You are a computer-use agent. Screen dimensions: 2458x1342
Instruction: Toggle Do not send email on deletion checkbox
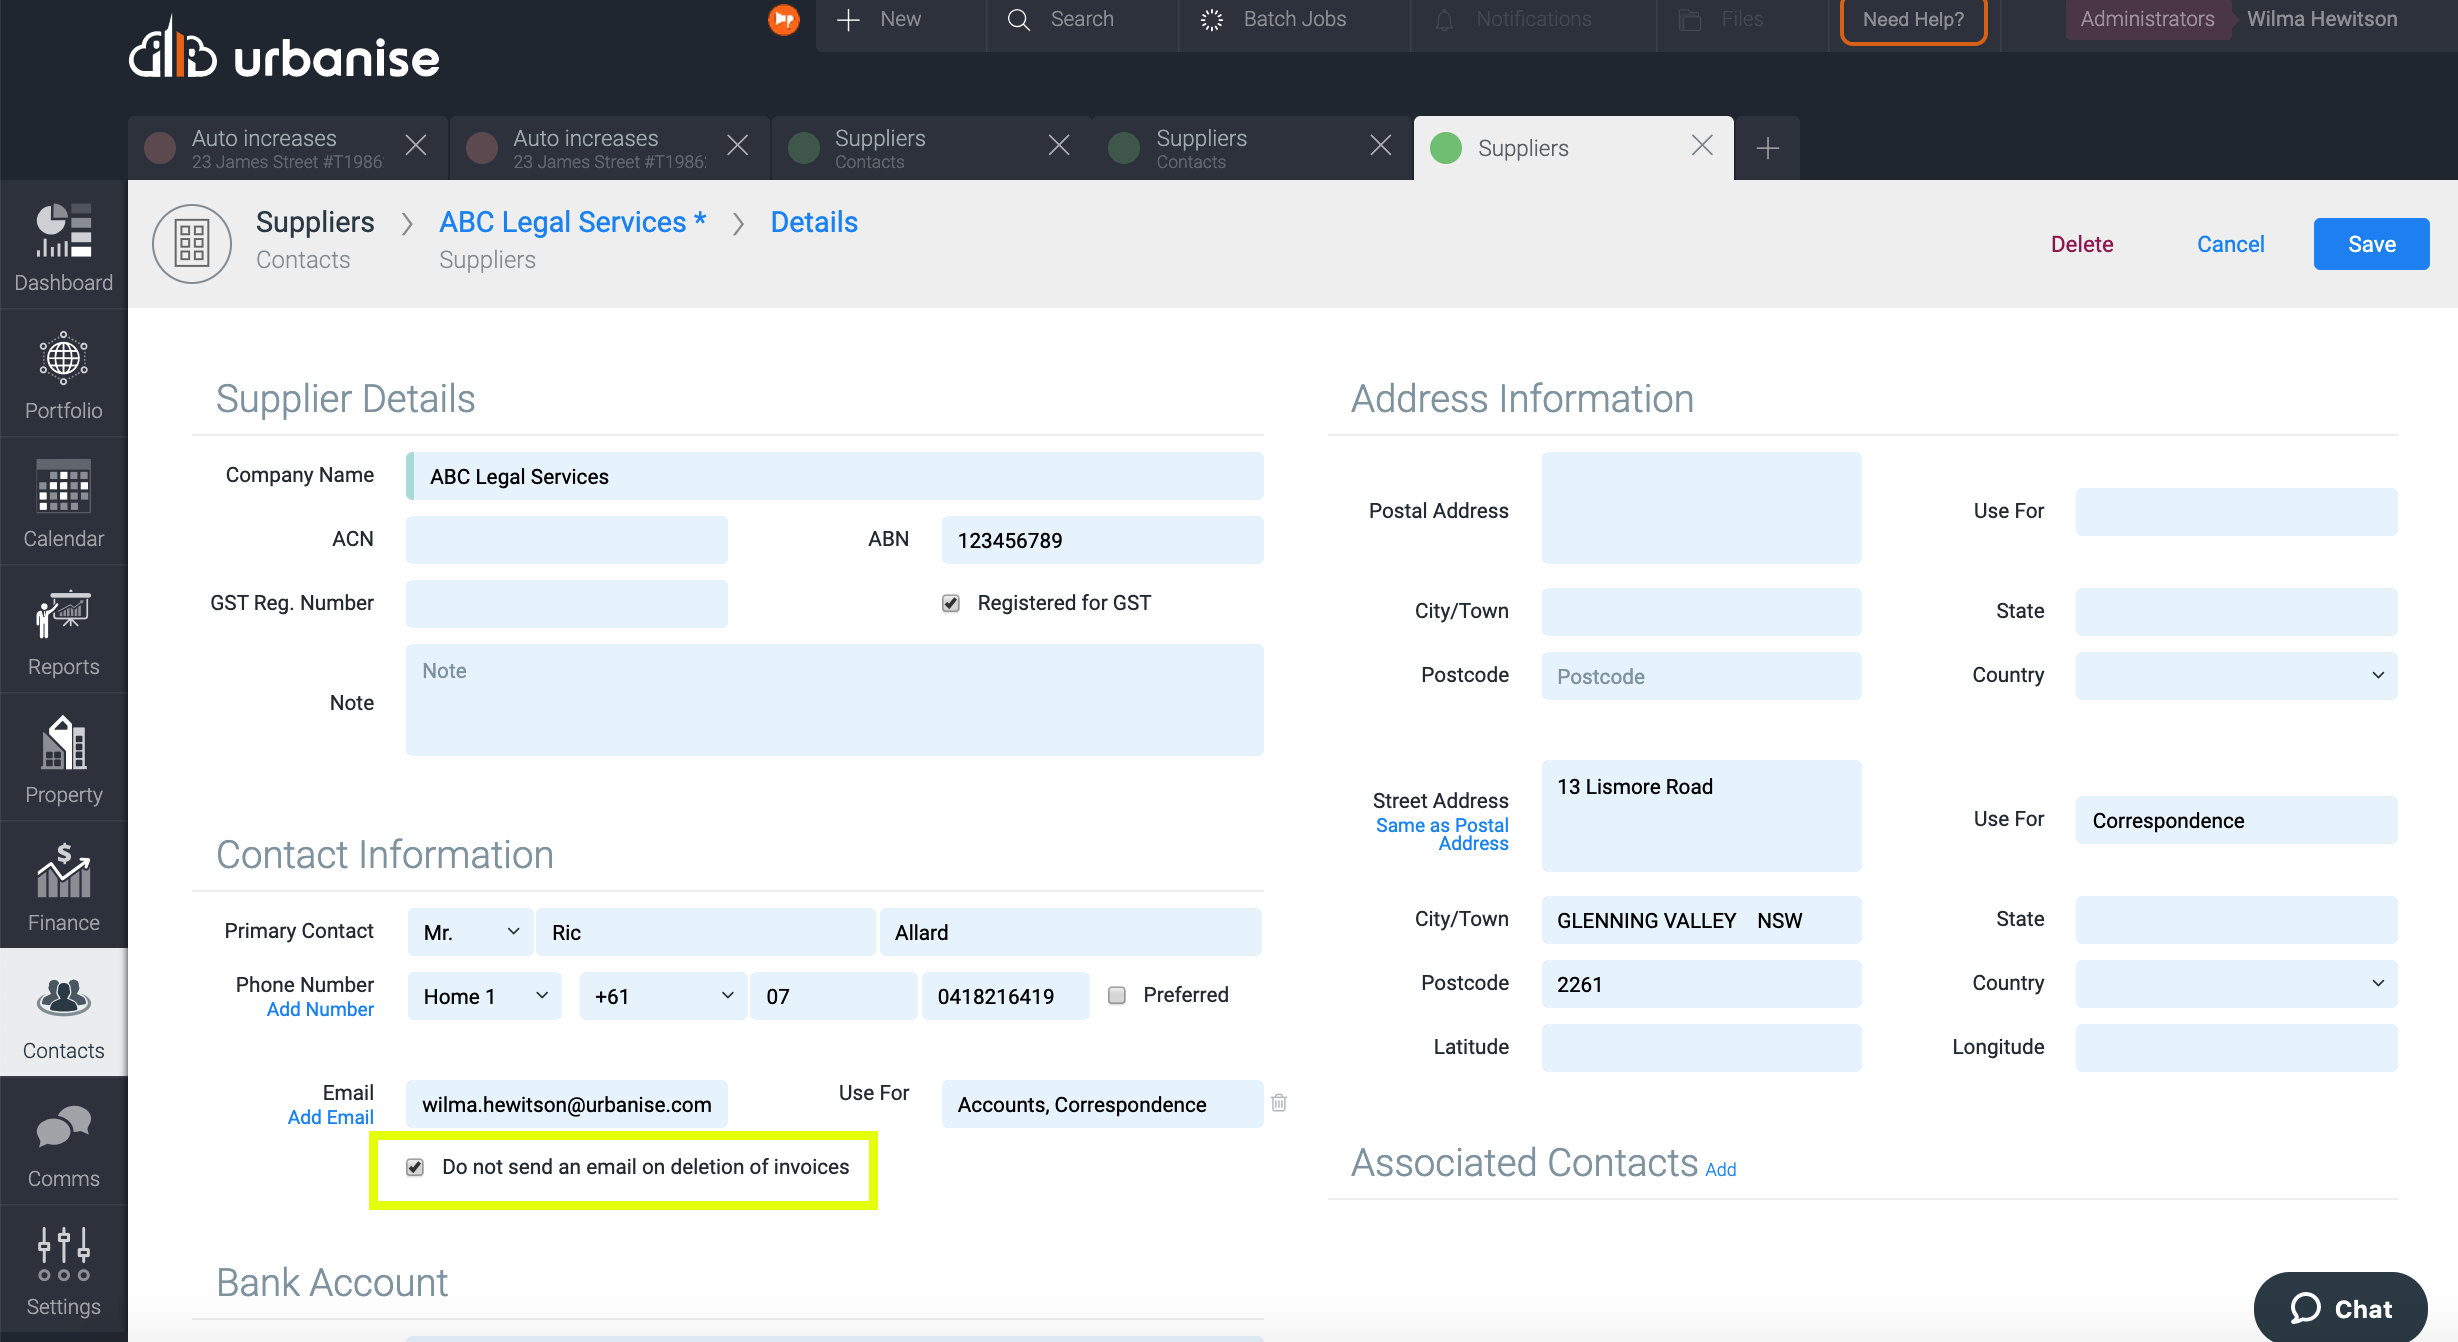[x=415, y=1167]
